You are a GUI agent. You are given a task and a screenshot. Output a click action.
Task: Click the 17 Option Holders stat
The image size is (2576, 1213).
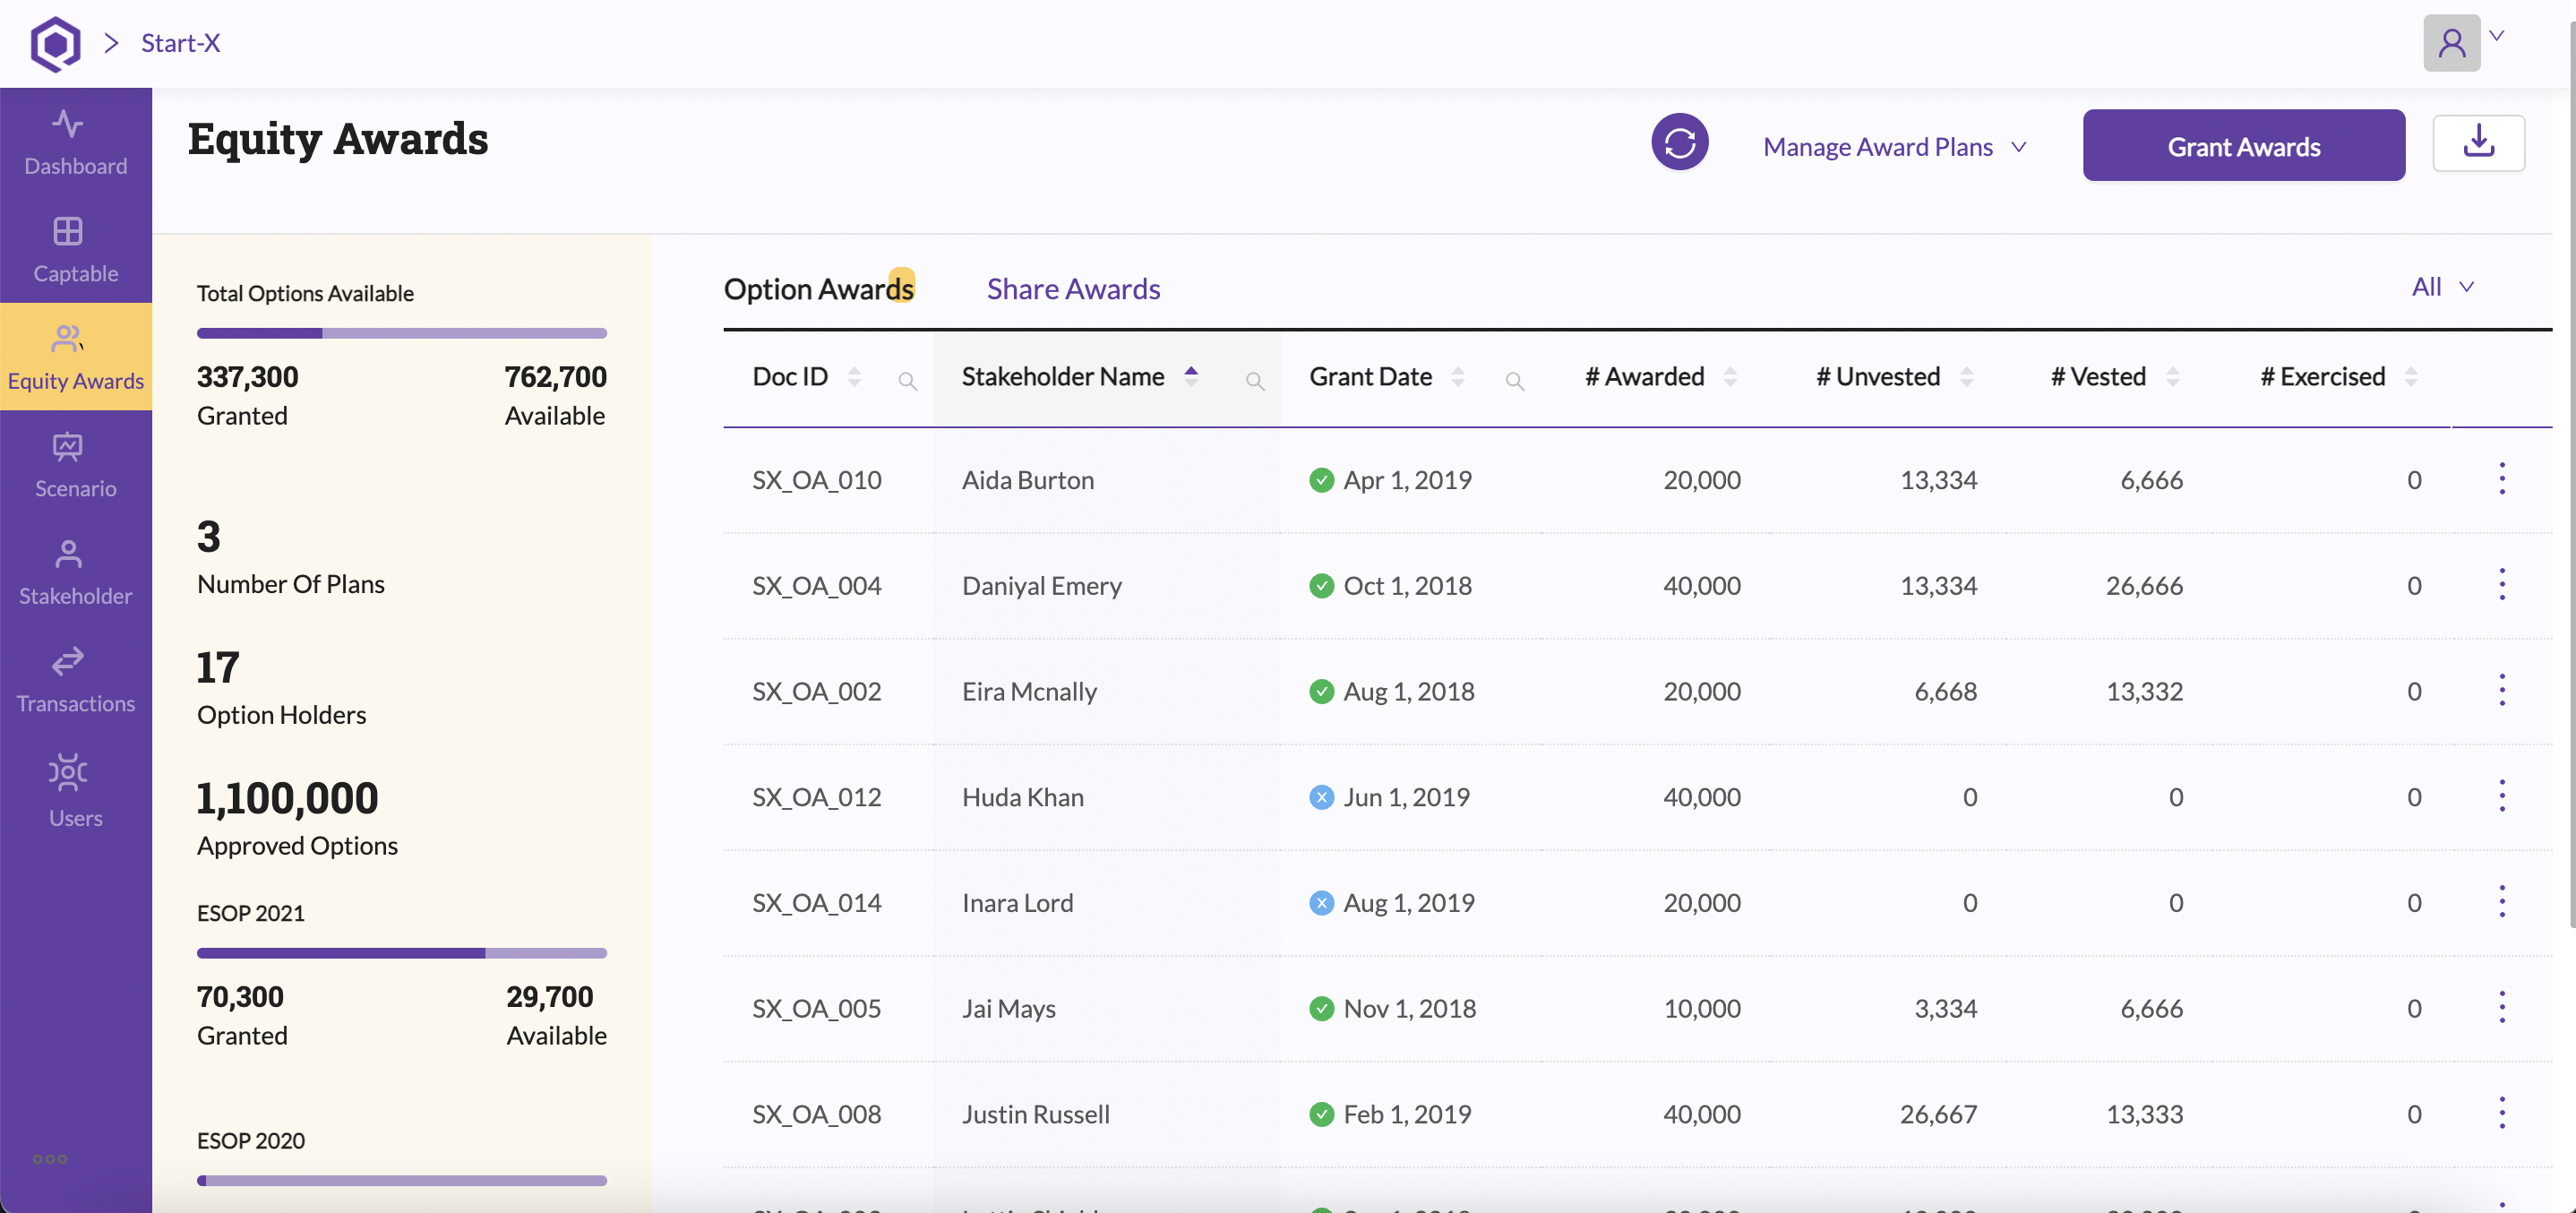[281, 689]
